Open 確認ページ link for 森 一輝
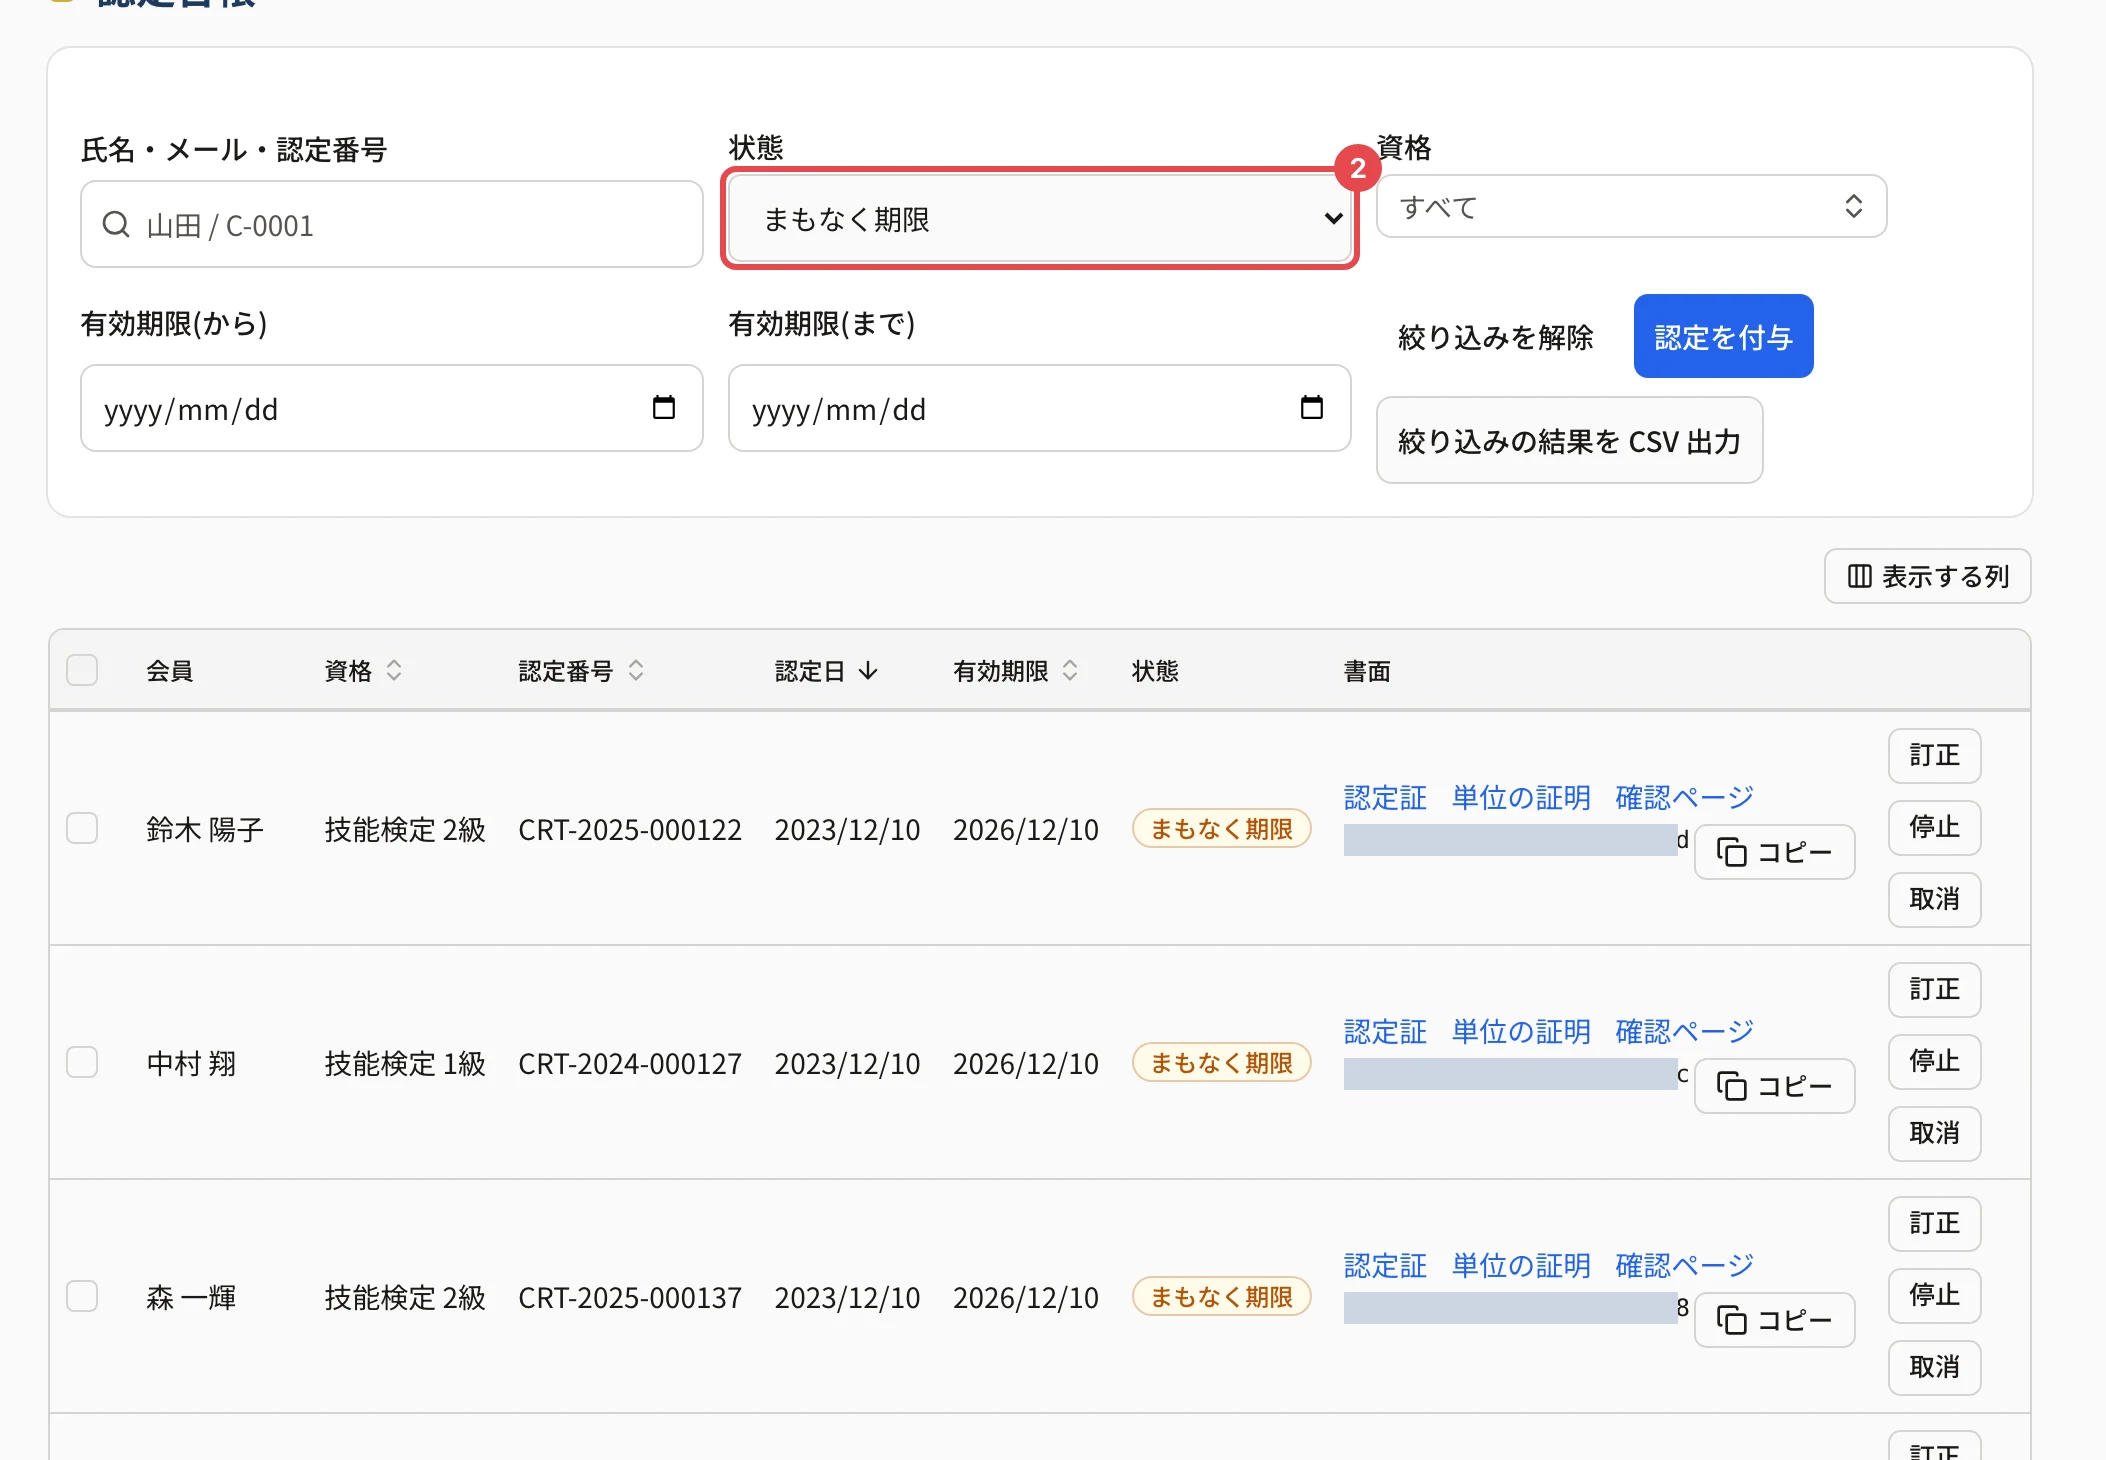2106x1460 pixels. coord(1685,1266)
